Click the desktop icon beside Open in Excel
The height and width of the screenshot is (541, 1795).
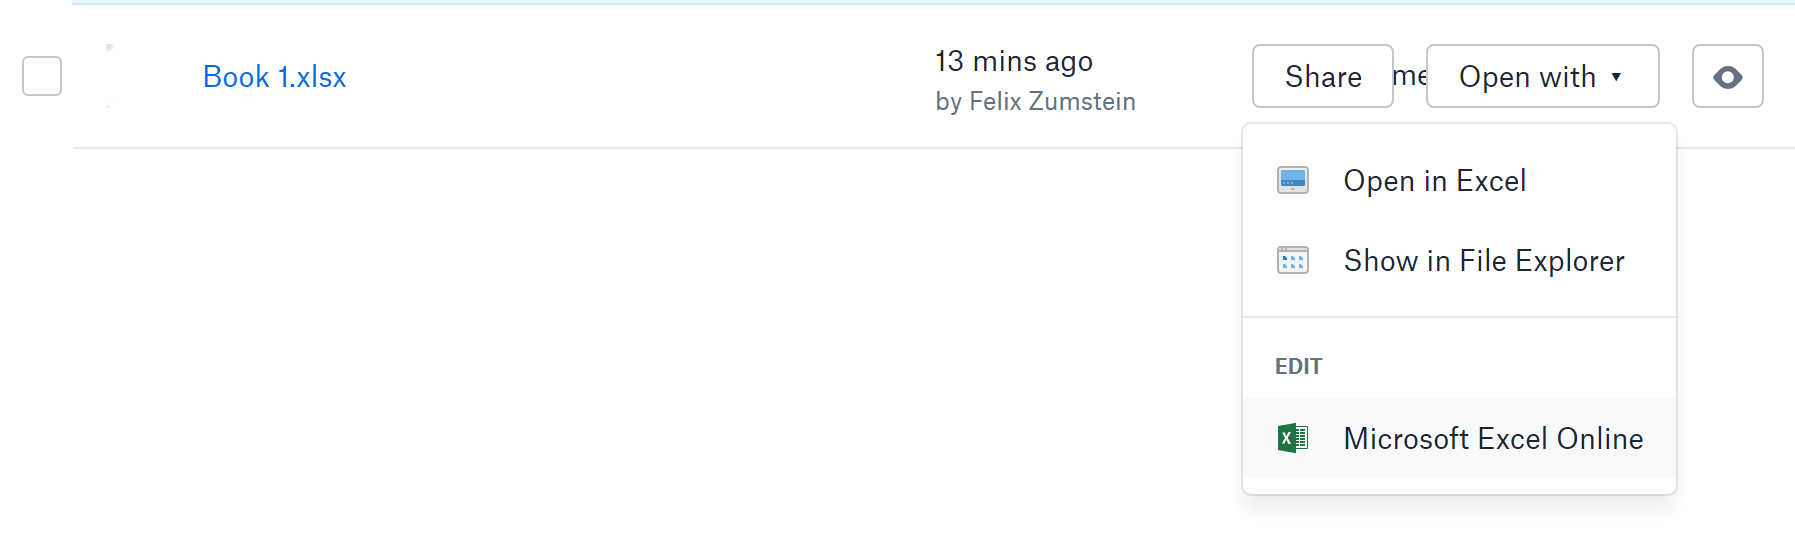coord(1292,181)
